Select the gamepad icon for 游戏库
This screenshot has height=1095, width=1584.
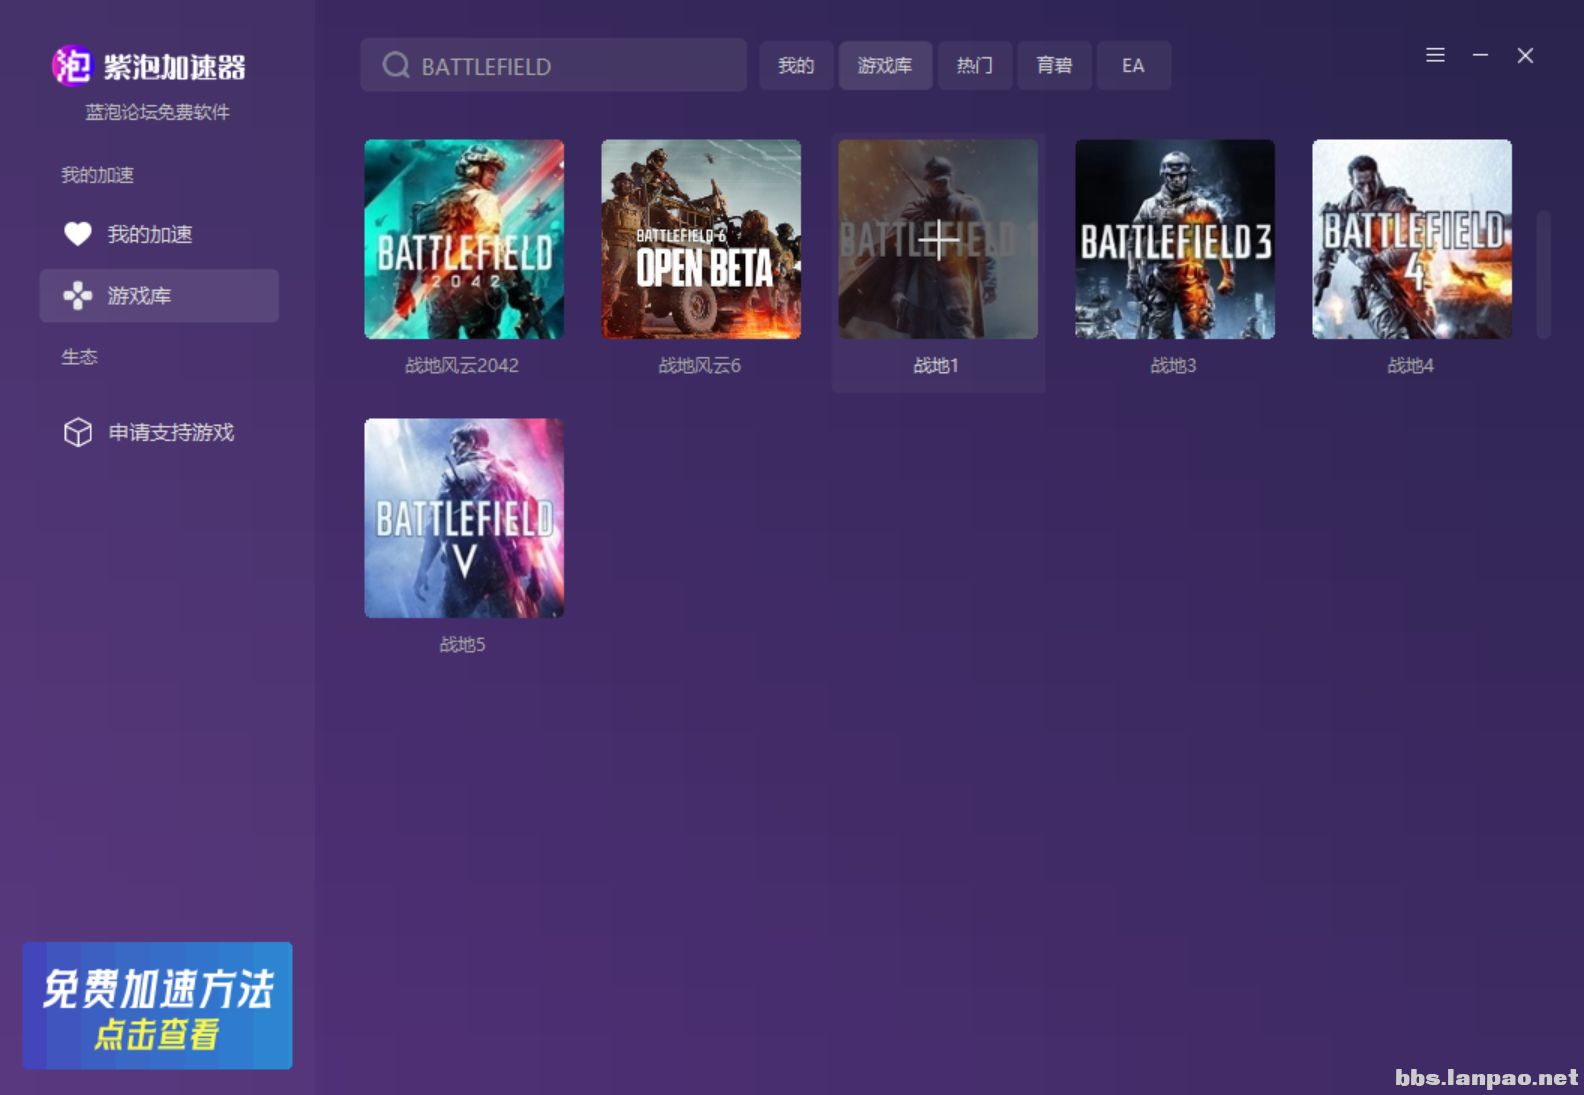78,296
